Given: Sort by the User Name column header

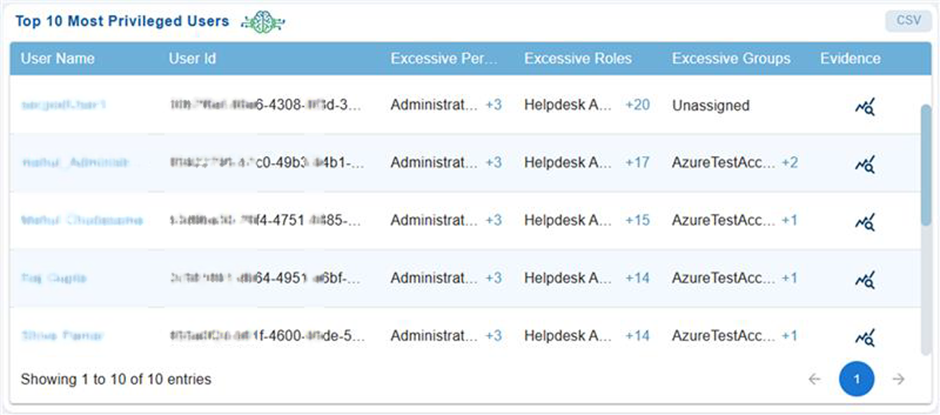Looking at the screenshot, I should (x=57, y=58).
